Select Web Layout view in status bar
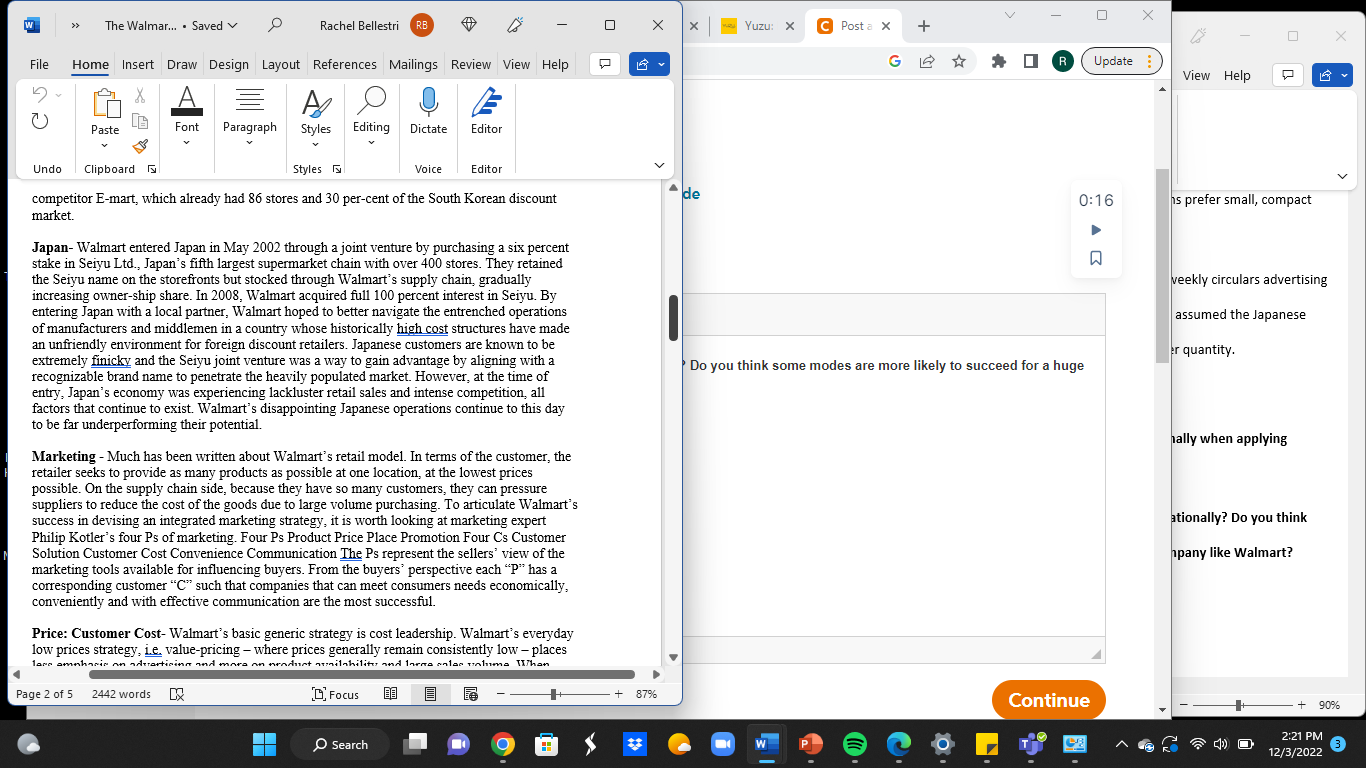This screenshot has height=768, width=1366. pyautogui.click(x=468, y=693)
